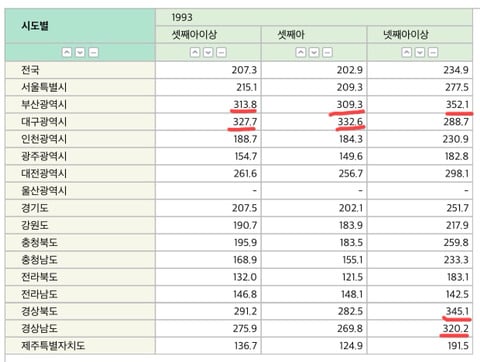The height and width of the screenshot is (362, 480).
Task: Click the 195.9 value for 충청북도
Action: click(x=245, y=242)
